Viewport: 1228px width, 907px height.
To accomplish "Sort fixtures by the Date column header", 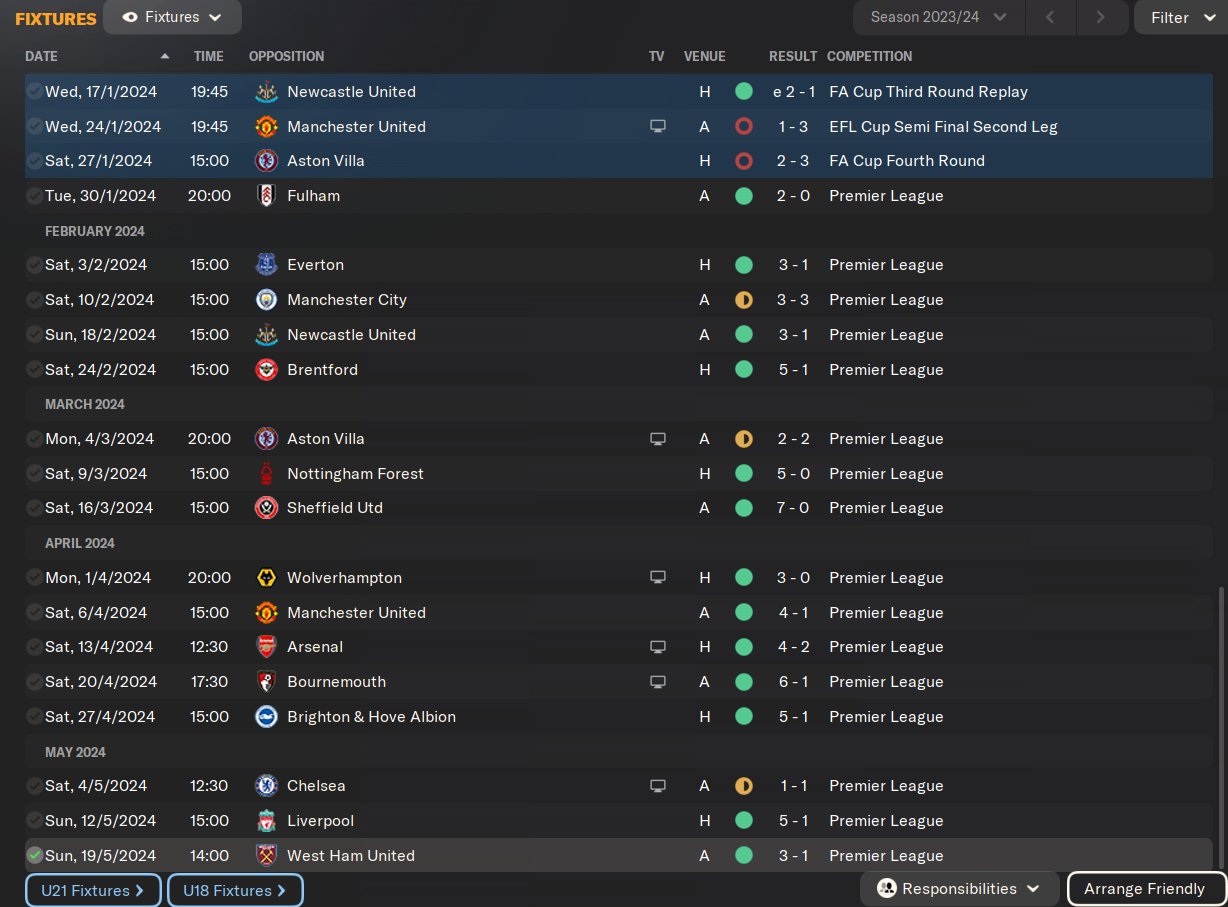I will click(42, 56).
